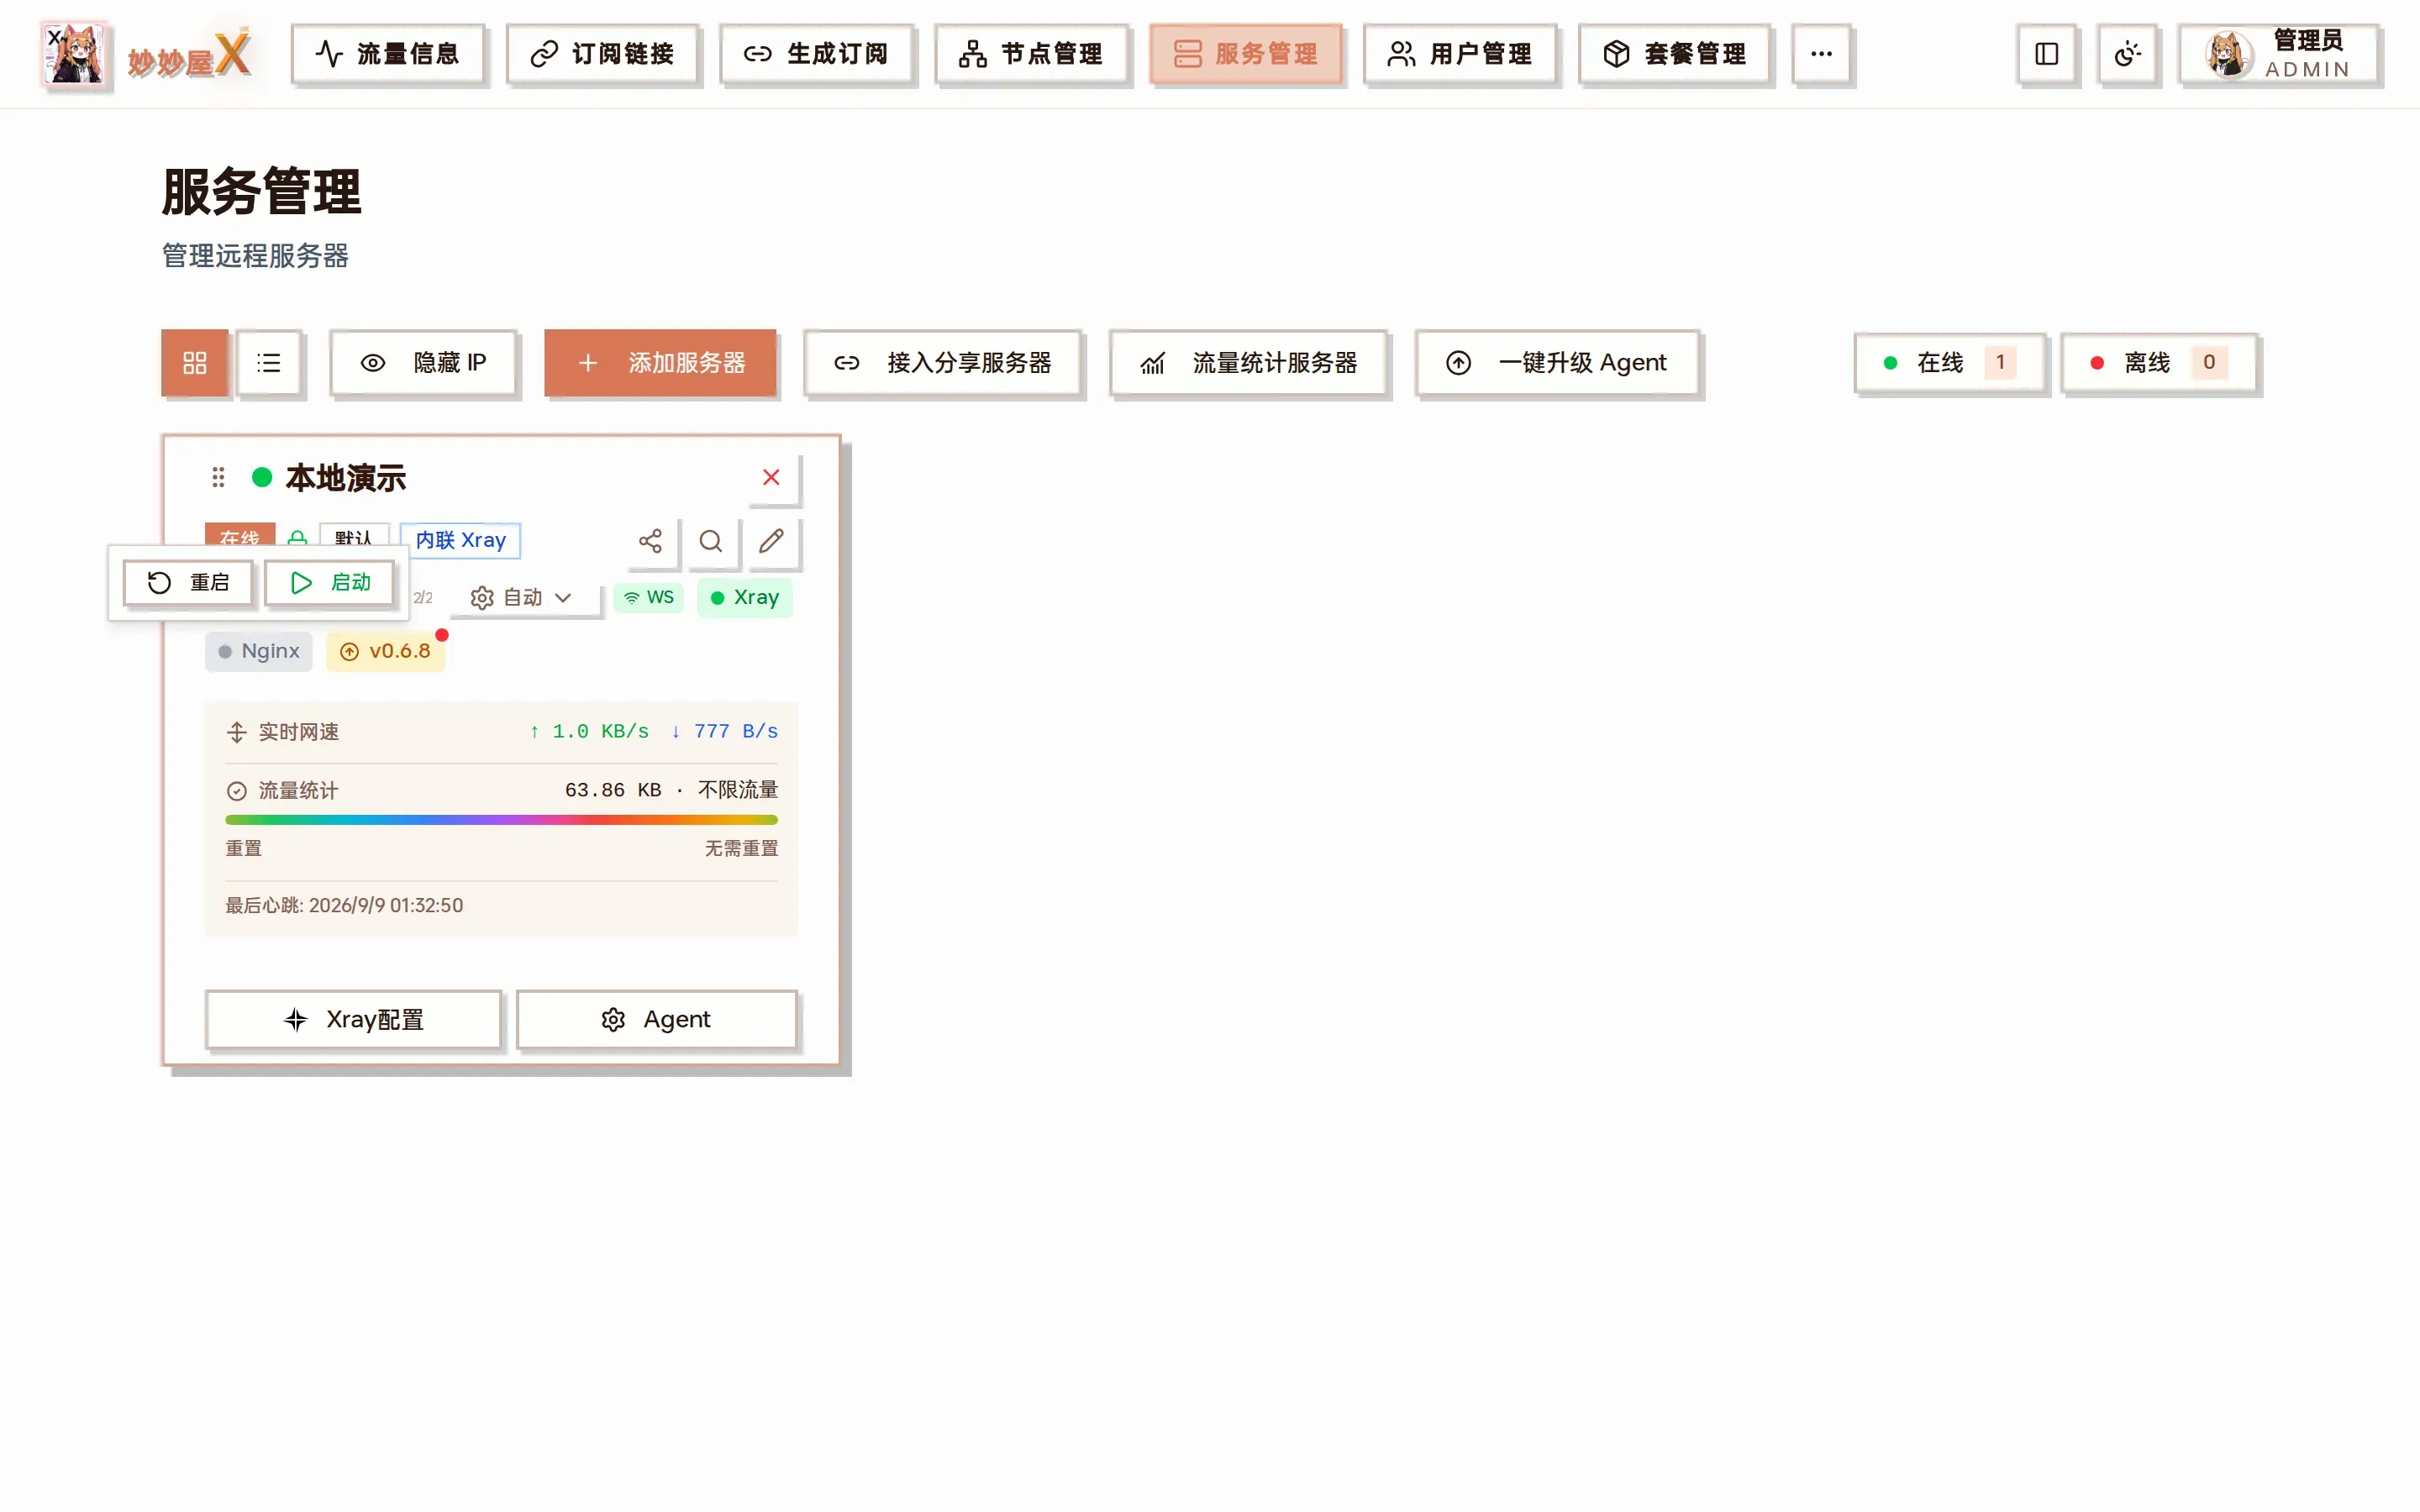Click the 实时网速 speed icon

237,732
